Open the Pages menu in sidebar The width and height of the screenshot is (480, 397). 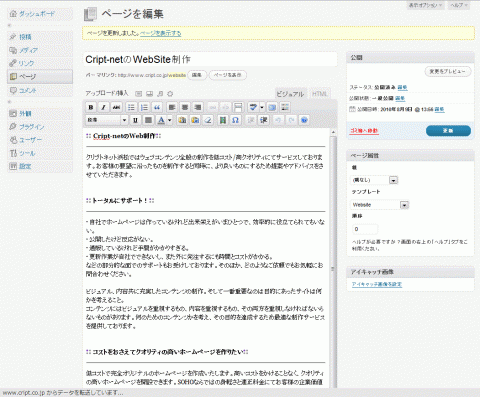click(x=40, y=77)
